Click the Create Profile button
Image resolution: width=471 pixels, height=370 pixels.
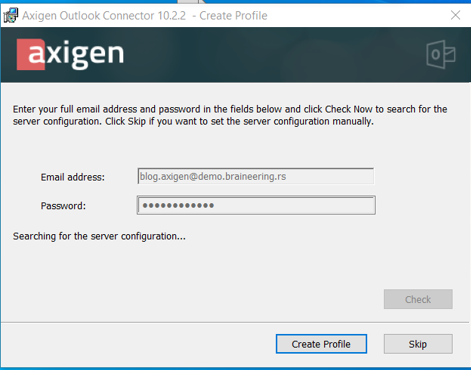[321, 344]
